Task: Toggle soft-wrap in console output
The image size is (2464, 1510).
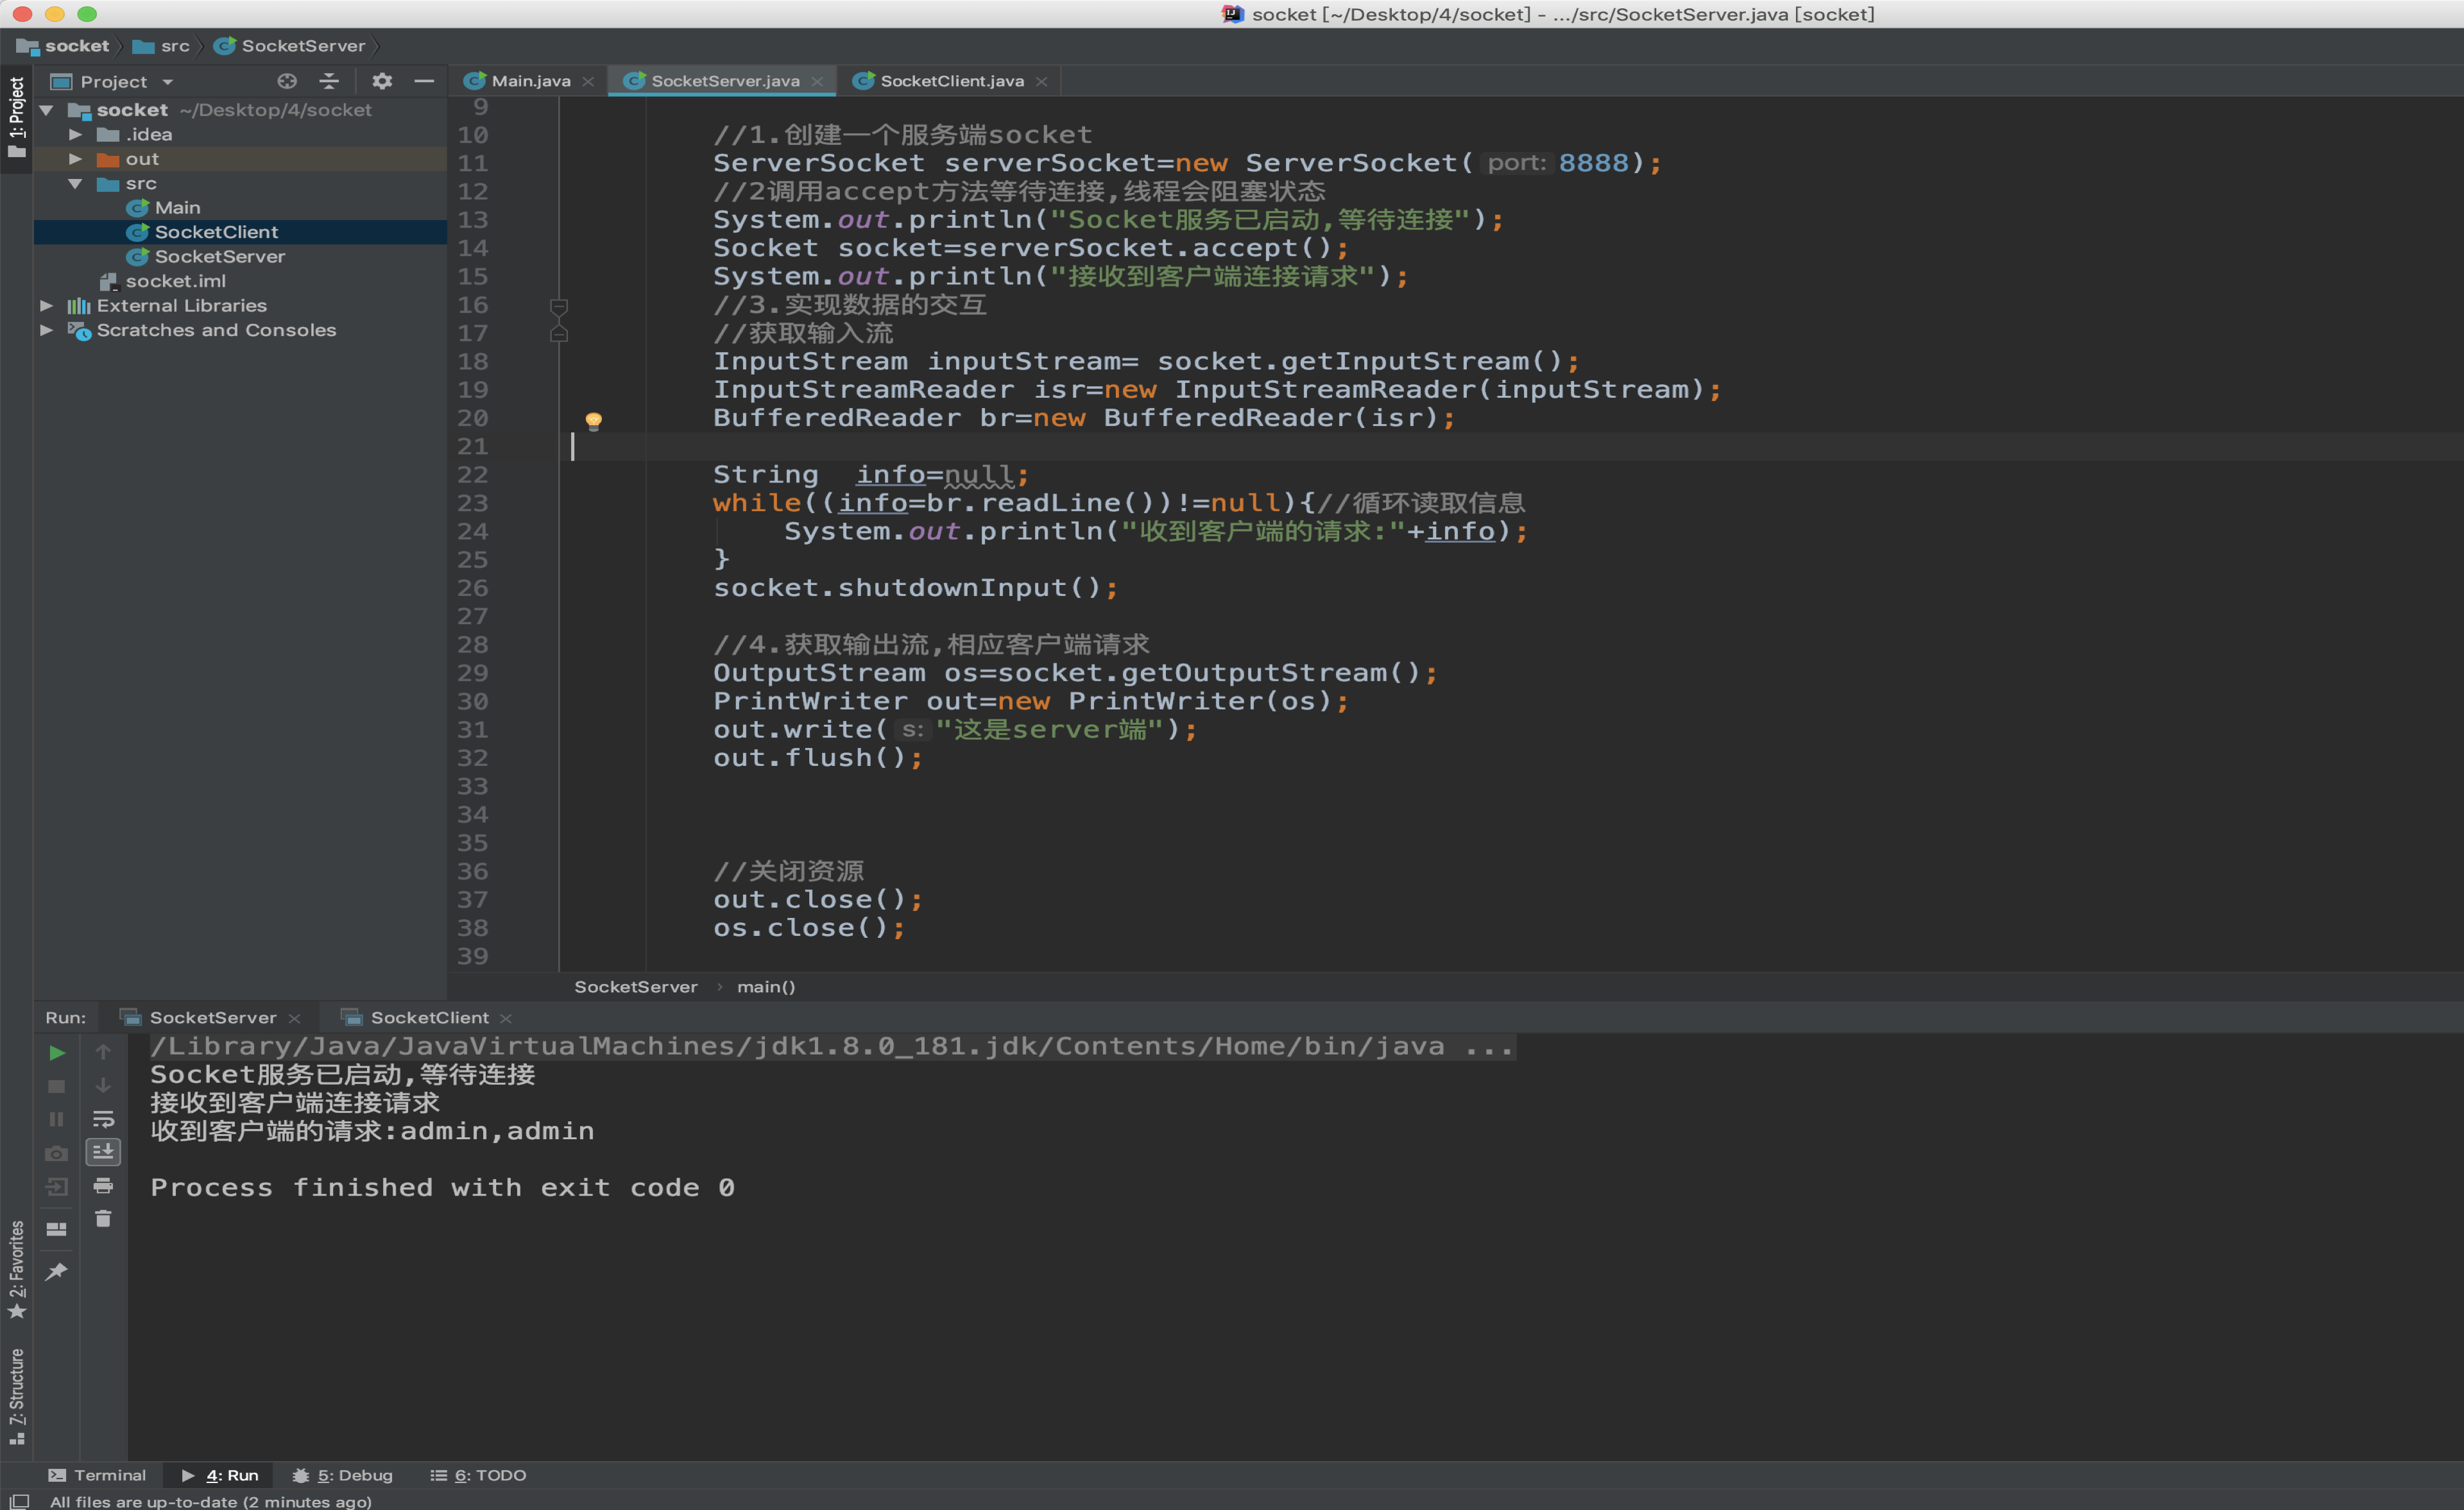Action: pyautogui.click(x=103, y=1119)
